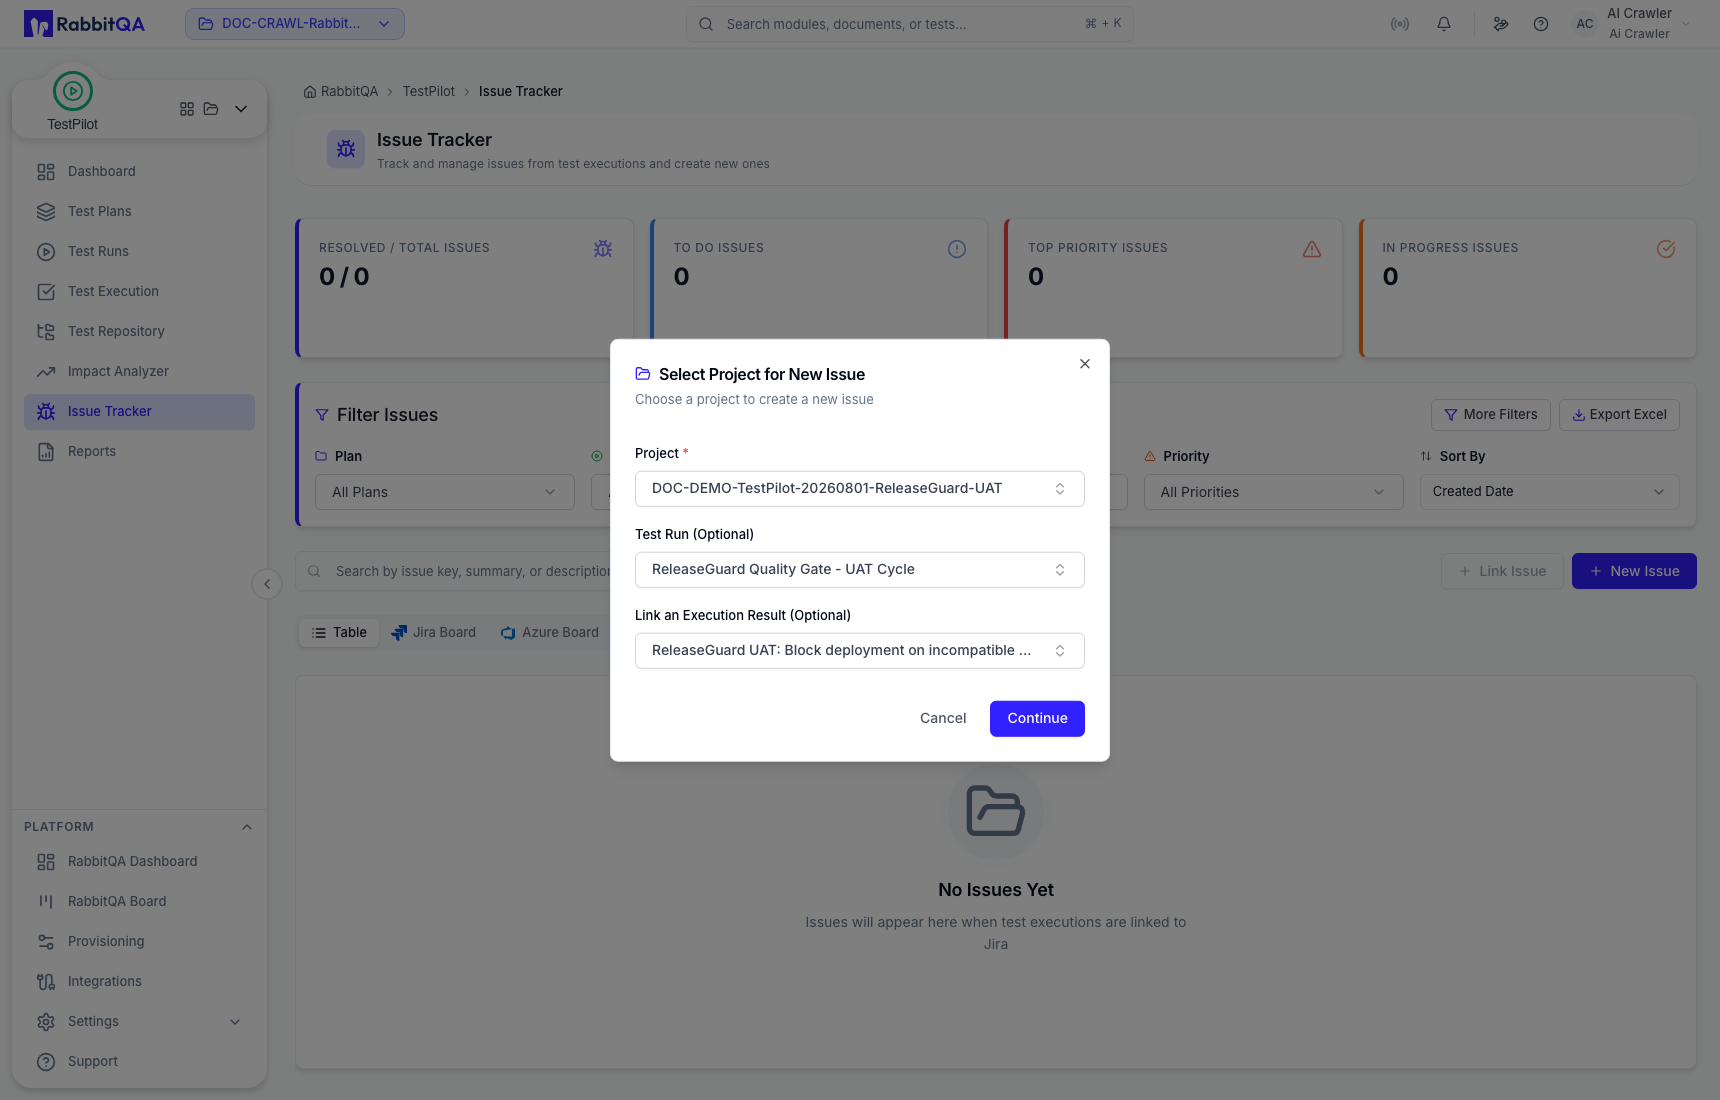
Task: Close the Select Project dialog
Action: 1085,364
